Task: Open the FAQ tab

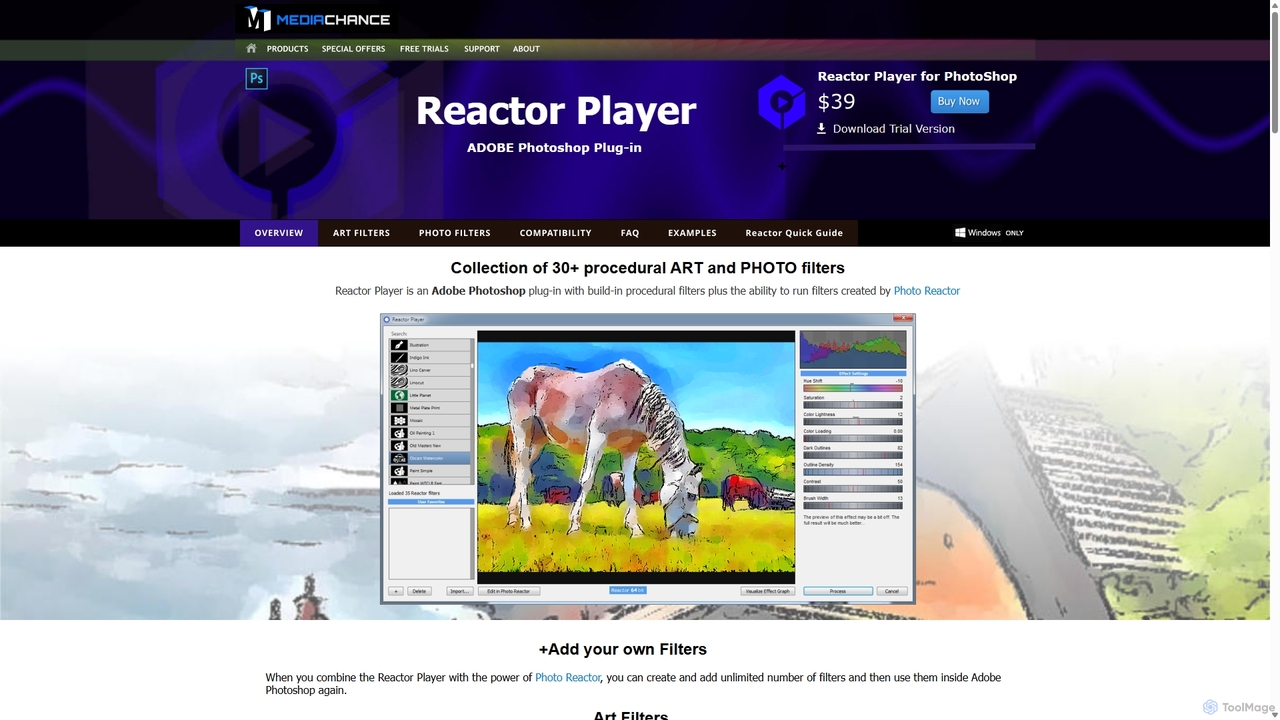Action: pyautogui.click(x=629, y=233)
